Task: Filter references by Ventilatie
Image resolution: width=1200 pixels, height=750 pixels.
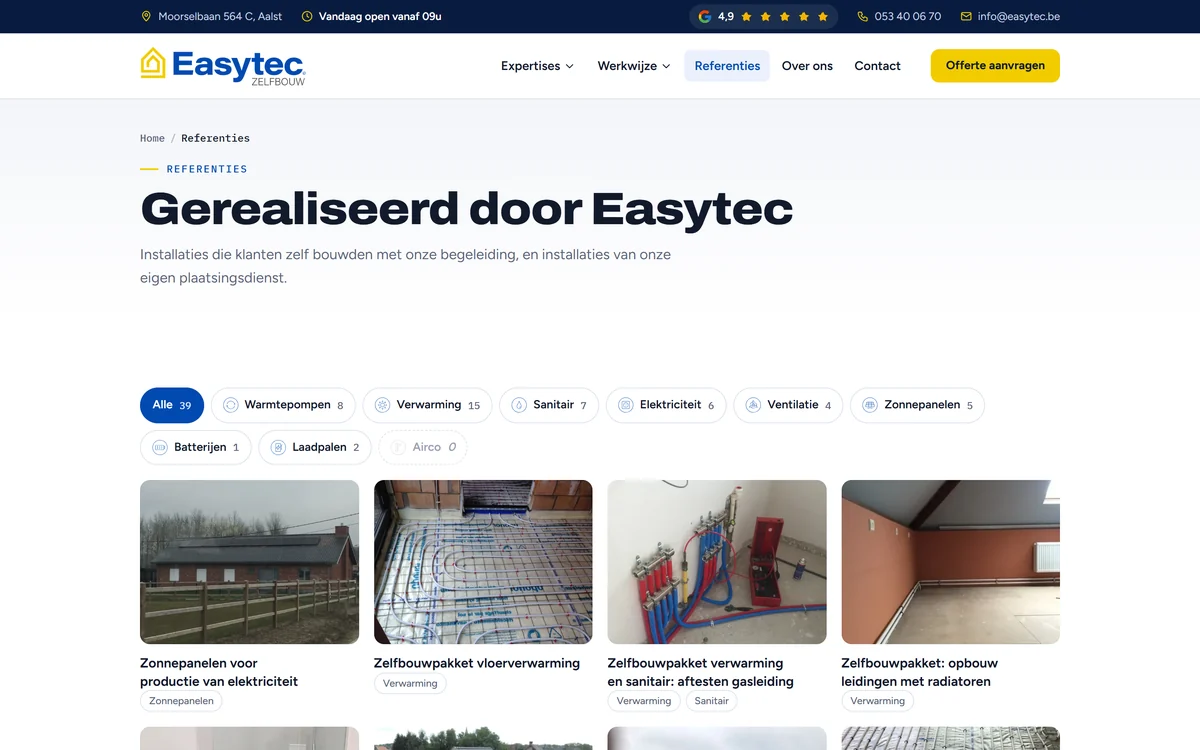Action: pyautogui.click(x=788, y=405)
